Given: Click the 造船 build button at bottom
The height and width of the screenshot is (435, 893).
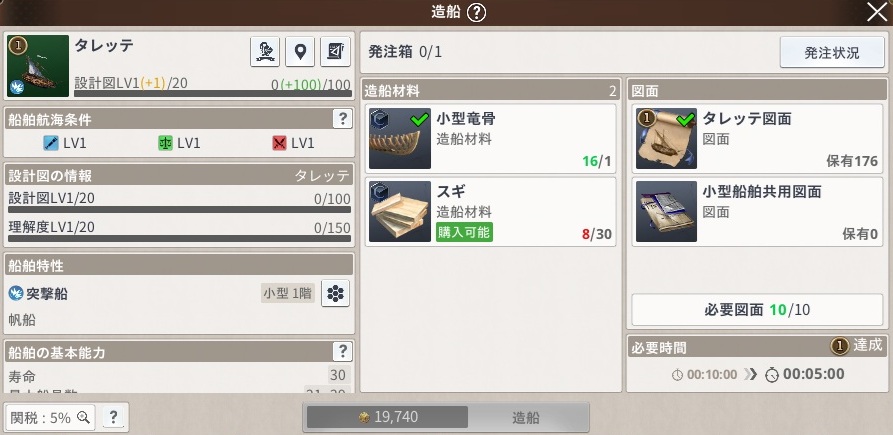Looking at the screenshot, I should [526, 417].
